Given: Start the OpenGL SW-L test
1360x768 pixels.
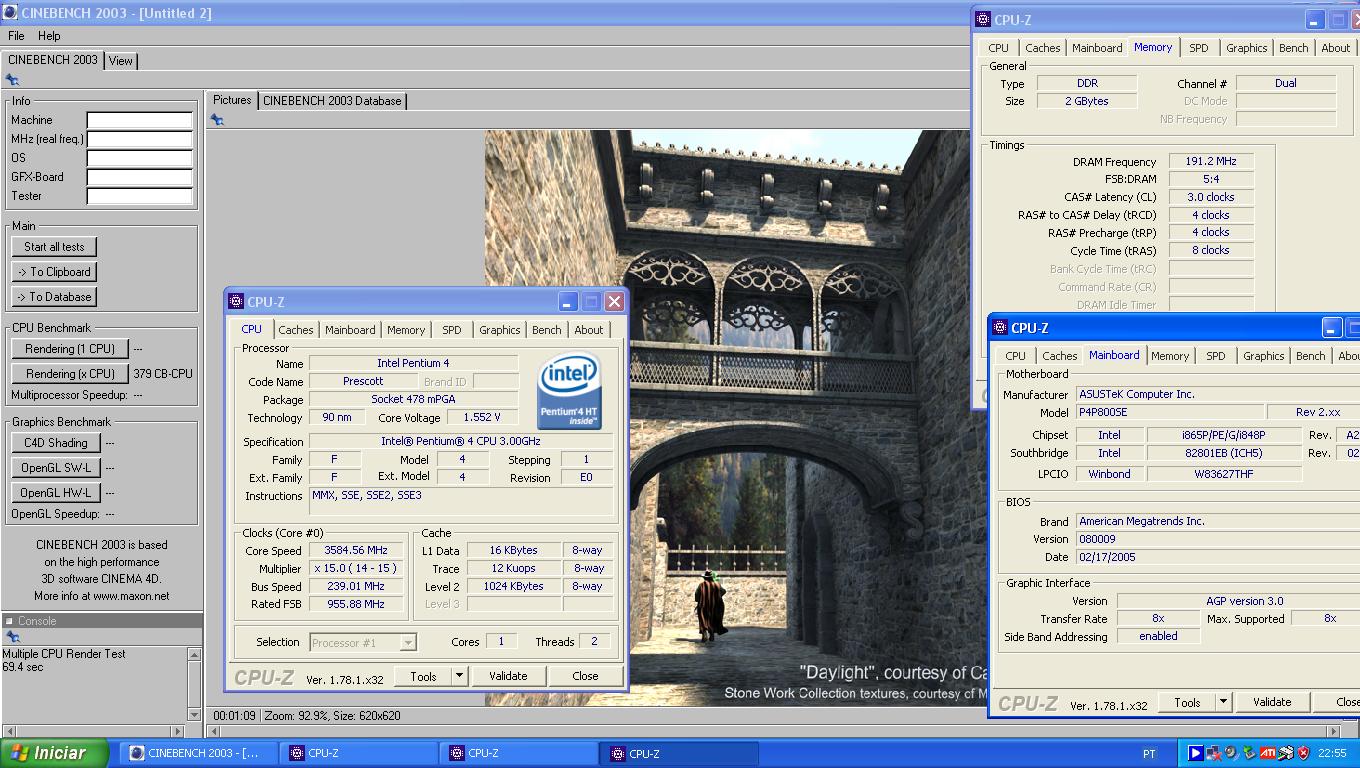Looking at the screenshot, I should 55,468.
